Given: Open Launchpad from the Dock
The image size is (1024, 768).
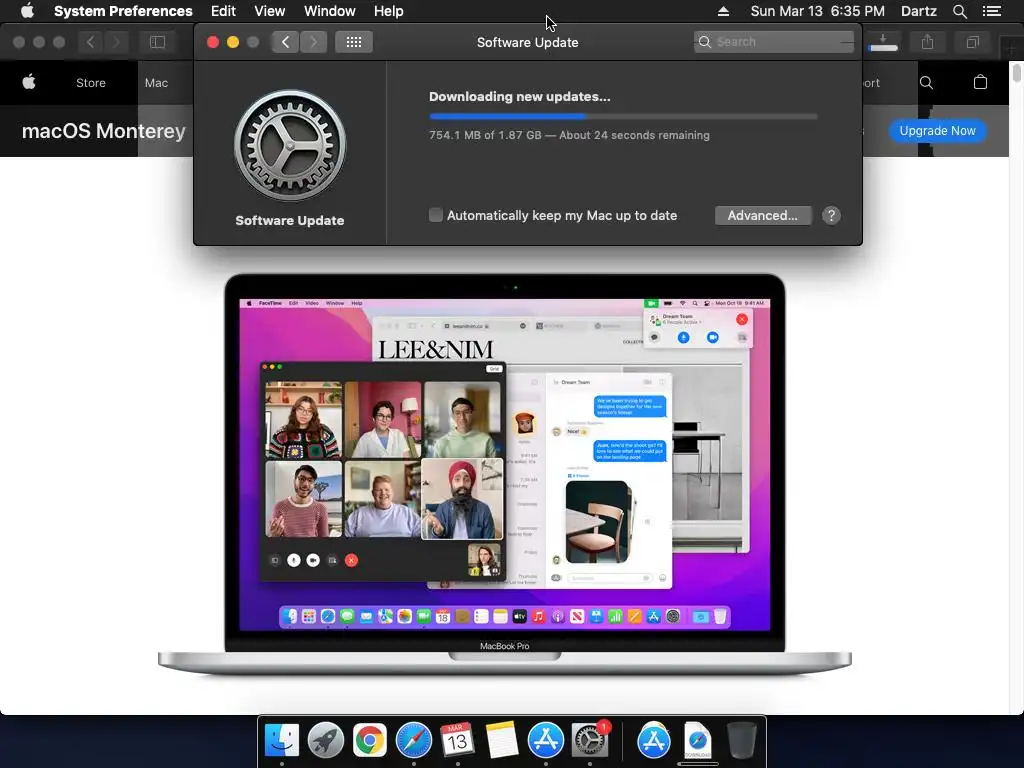Looking at the screenshot, I should [325, 741].
